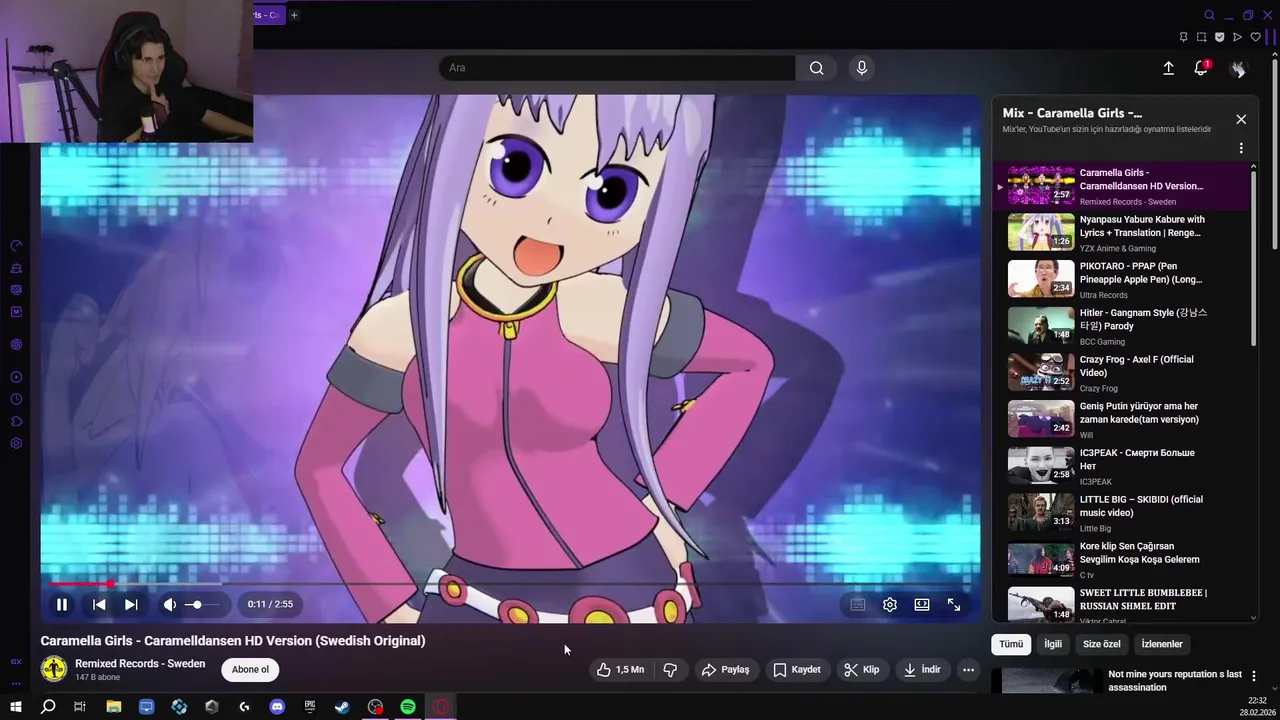
Task: Open ChatGPT icon in browser sidebar
Action: [16, 345]
